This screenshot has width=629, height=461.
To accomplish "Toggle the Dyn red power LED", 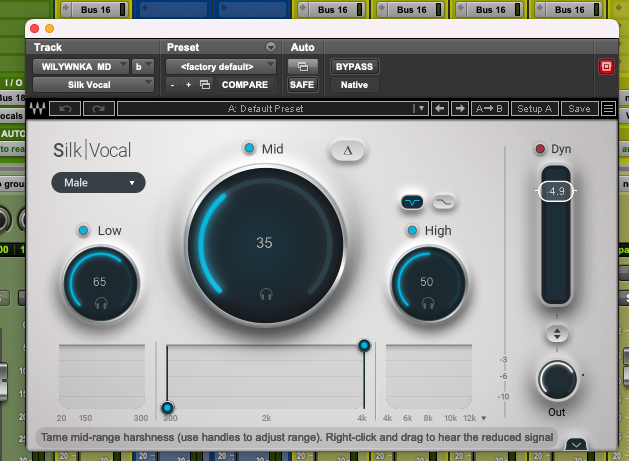I will tap(540, 149).
